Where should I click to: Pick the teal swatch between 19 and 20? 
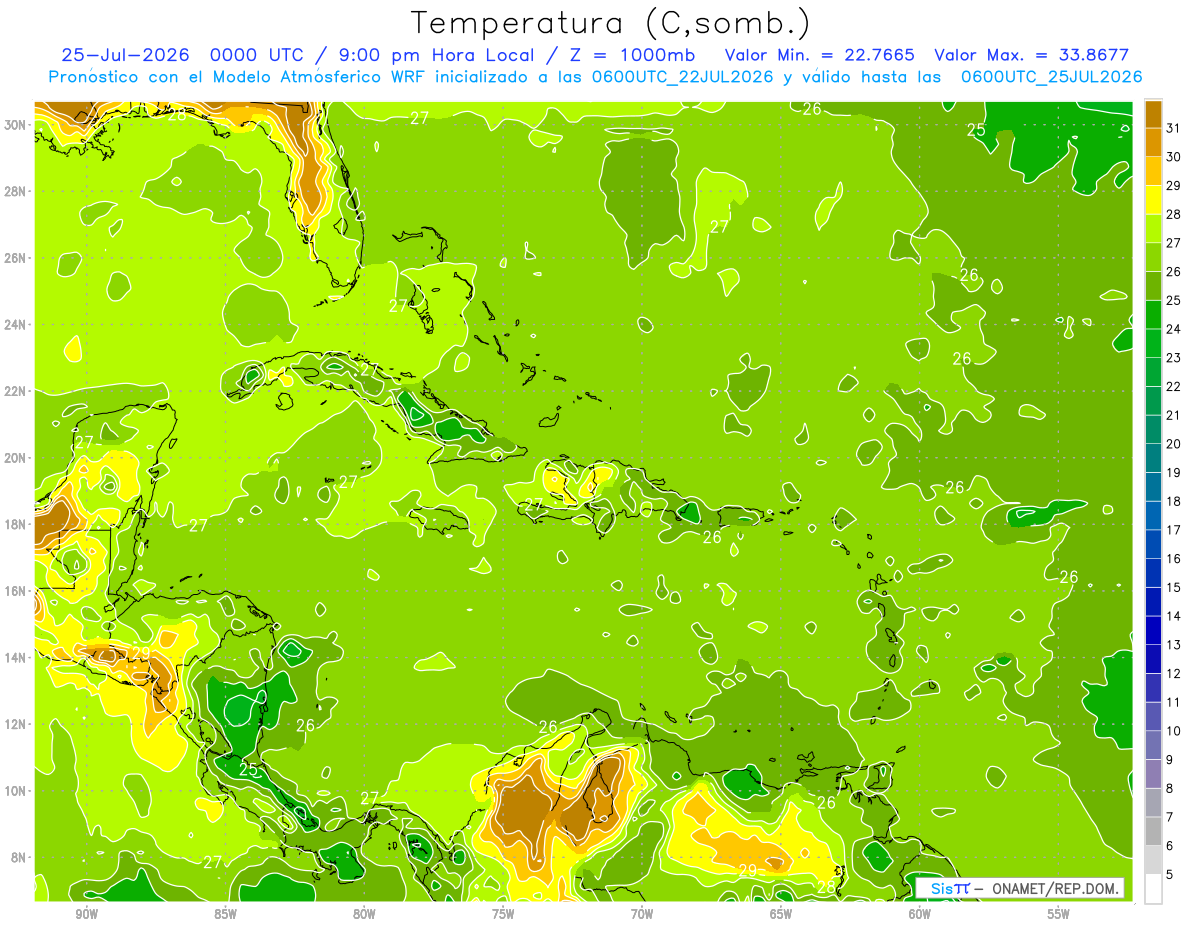click(x=1153, y=458)
